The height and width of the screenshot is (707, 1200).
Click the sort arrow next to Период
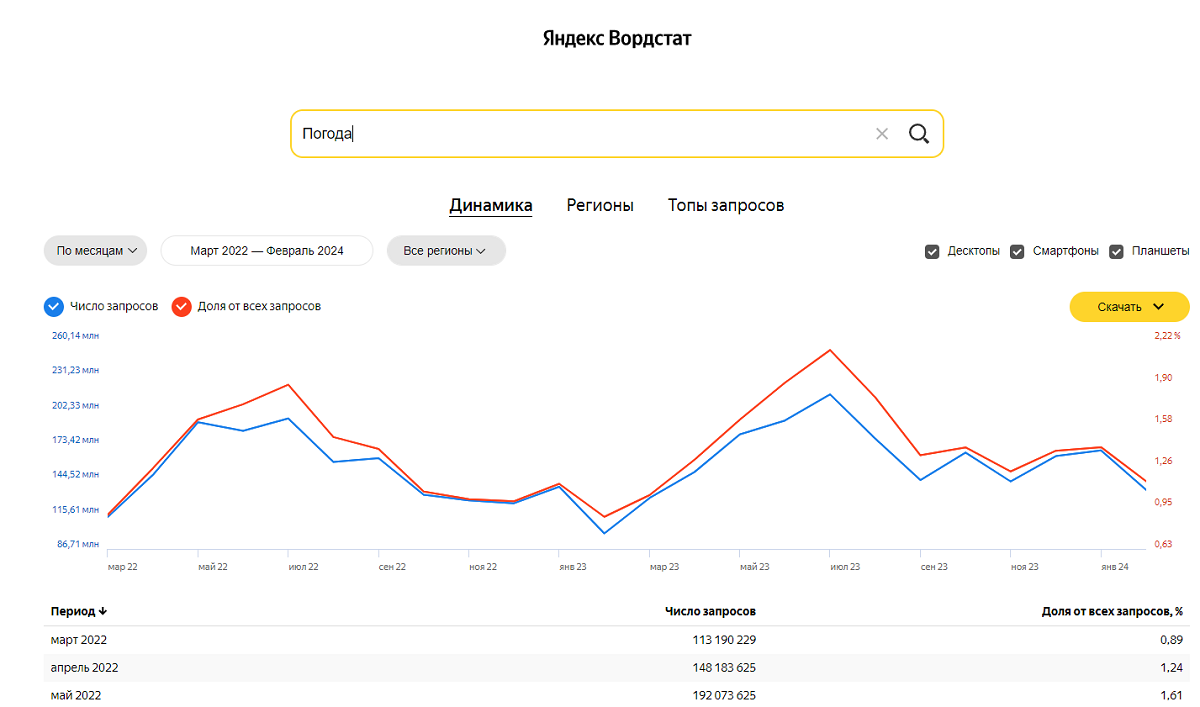coord(103,611)
